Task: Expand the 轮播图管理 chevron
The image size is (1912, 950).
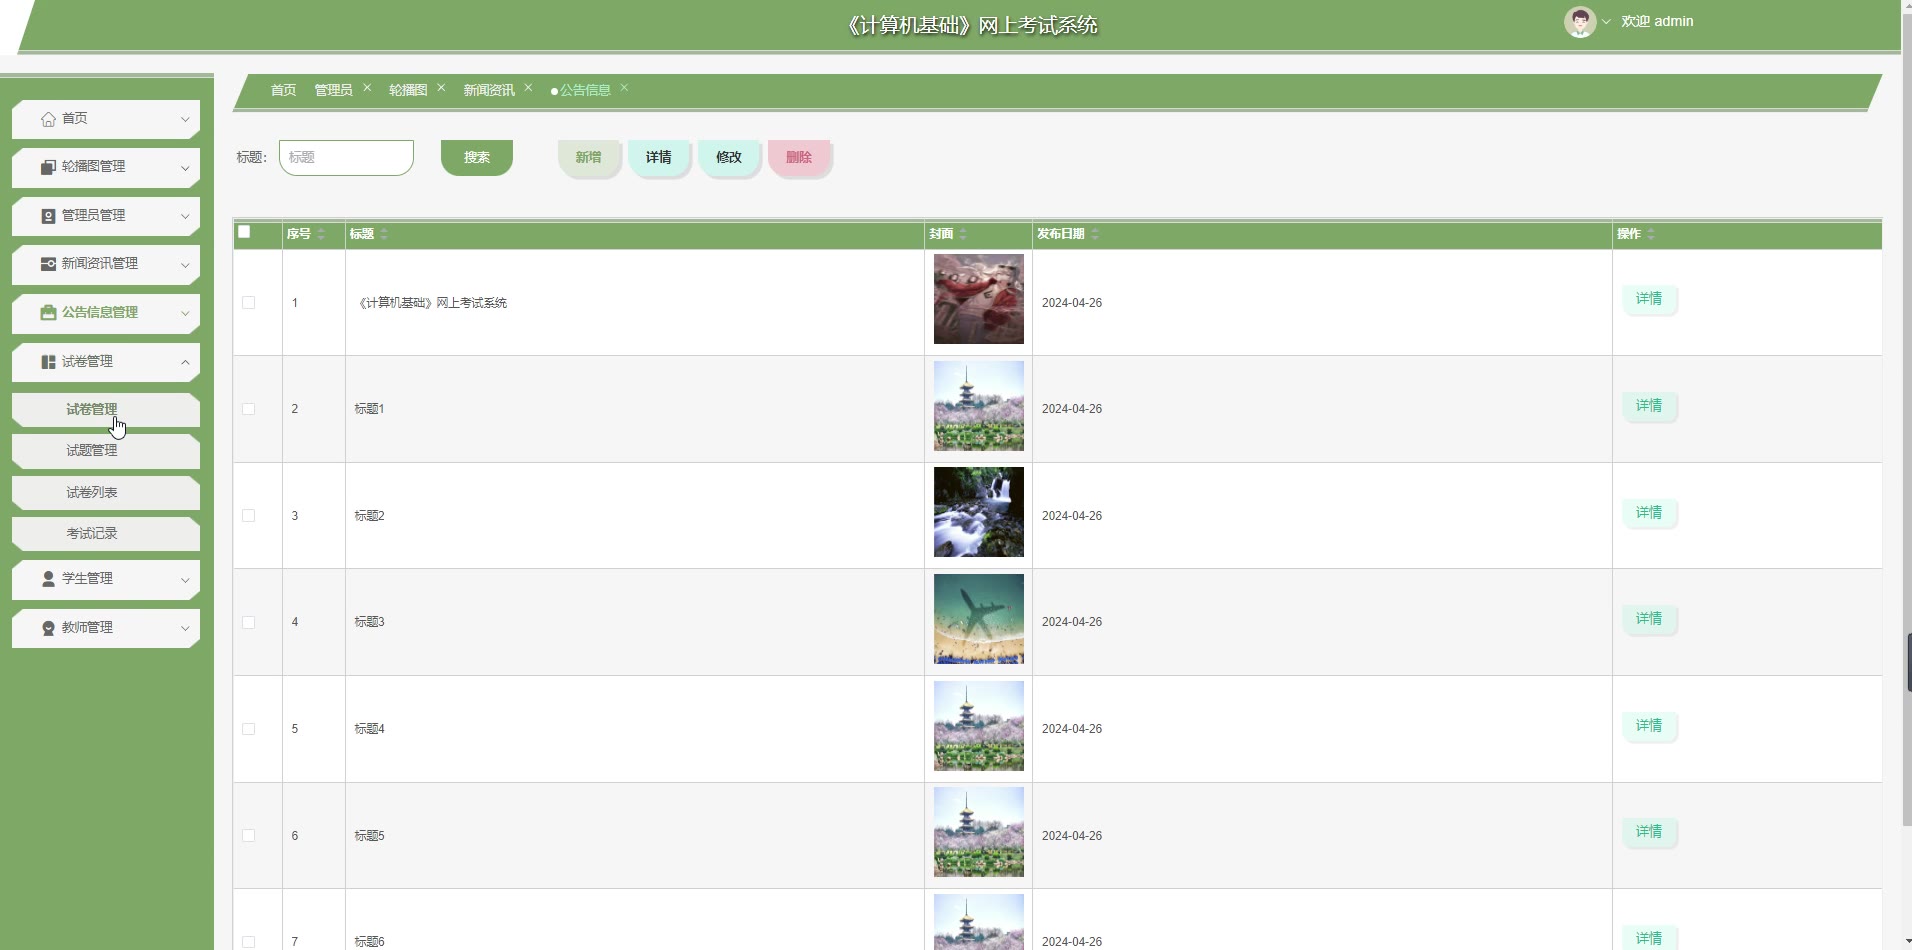Action: point(185,168)
